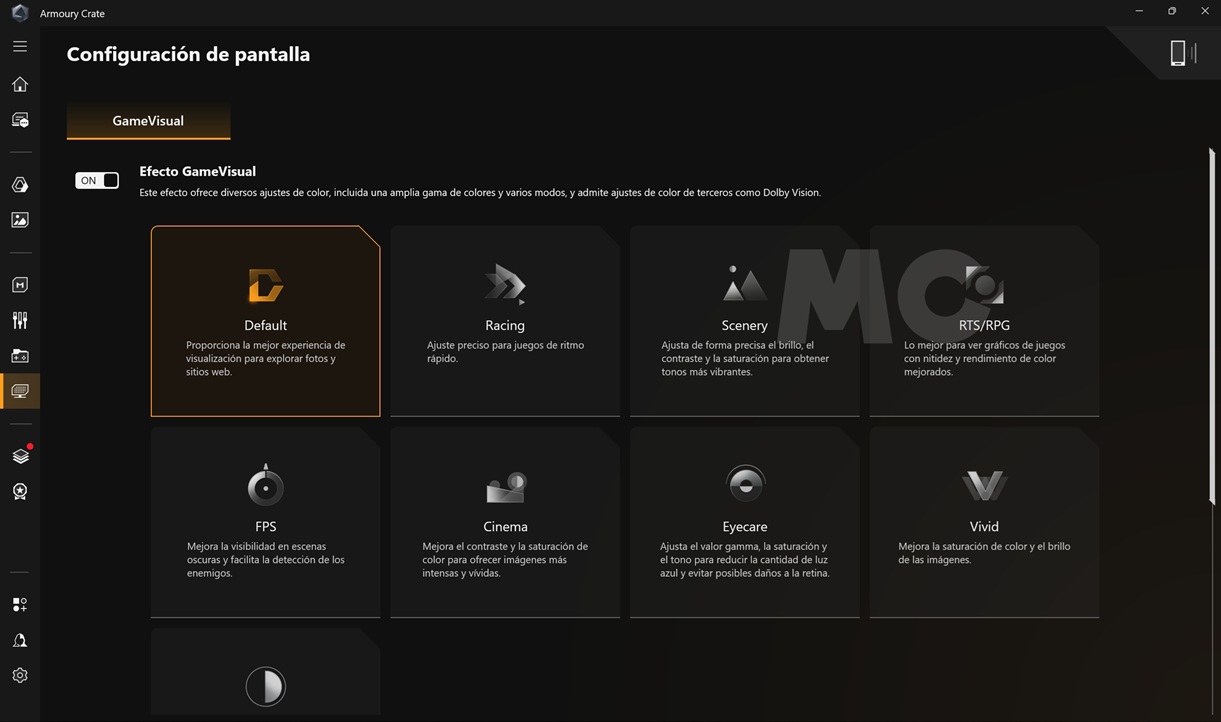Go to Home in the sidebar
Image resolution: width=1221 pixels, height=722 pixels.
[20, 85]
